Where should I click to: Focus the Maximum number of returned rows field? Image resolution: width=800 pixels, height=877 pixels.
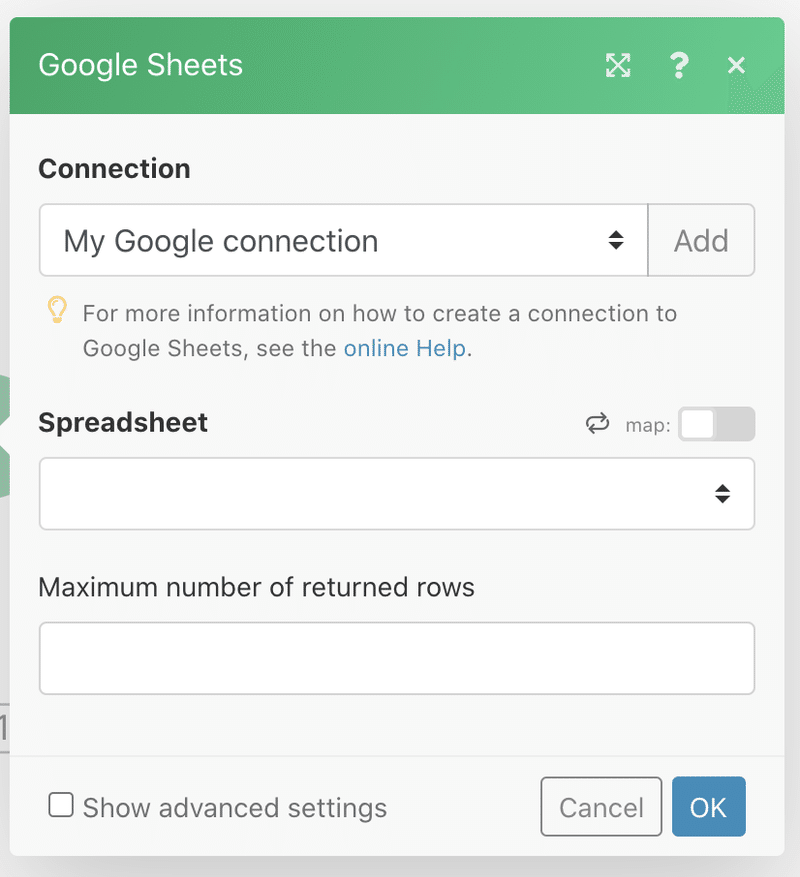[396, 658]
